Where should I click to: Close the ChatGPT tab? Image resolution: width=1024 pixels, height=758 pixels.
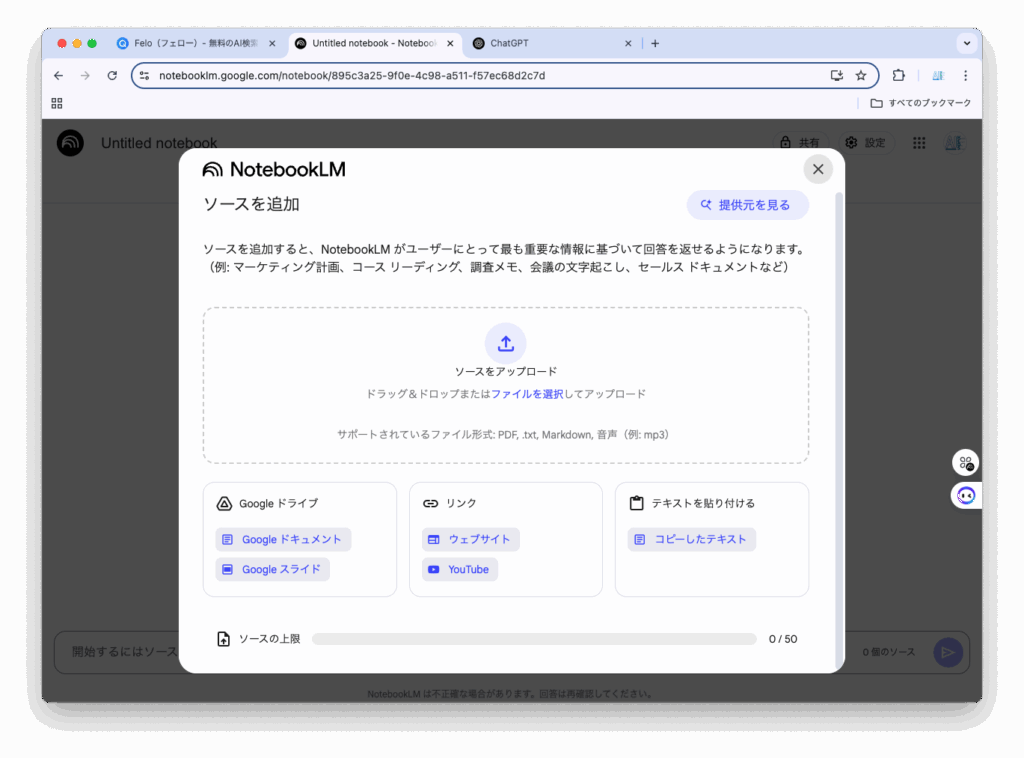pyautogui.click(x=628, y=43)
